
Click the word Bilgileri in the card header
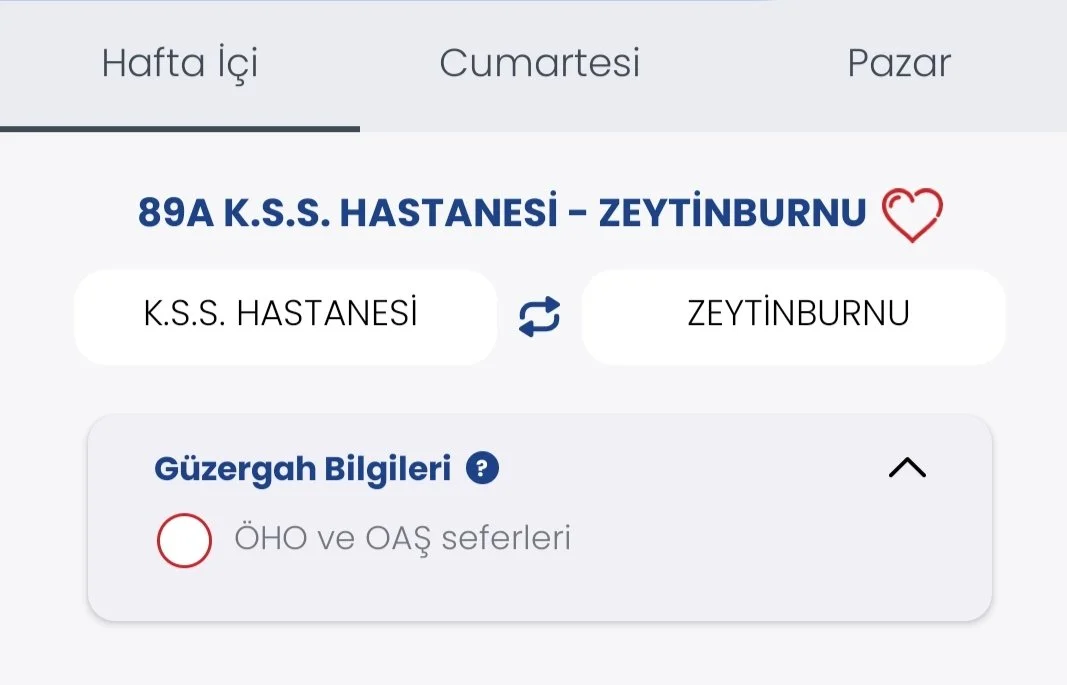click(388, 468)
